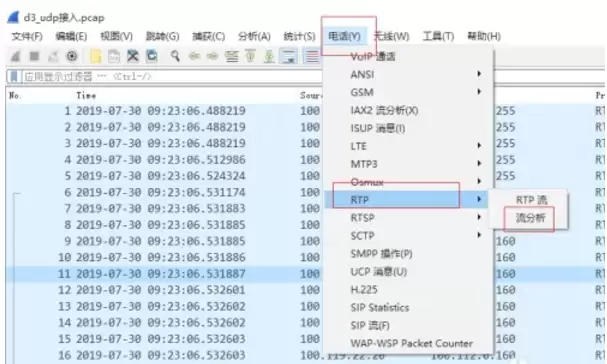Screen dimensions: 607x364
Task: Toggle packet list colorize icon
Action: pos(311,57)
